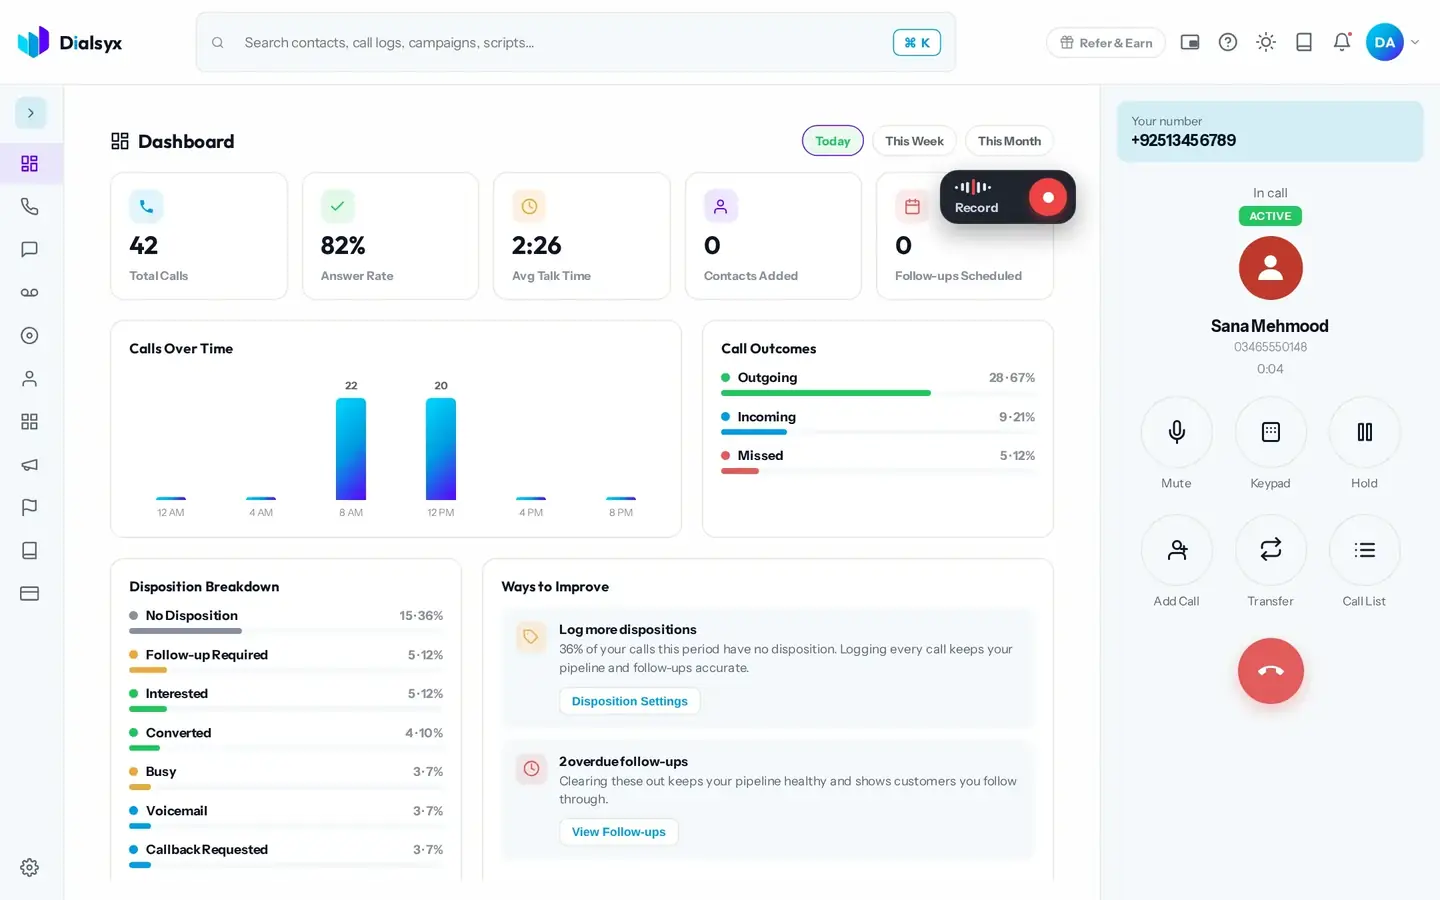Toggle call recording with red Record button
Image resolution: width=1440 pixels, height=900 pixels.
[1048, 197]
